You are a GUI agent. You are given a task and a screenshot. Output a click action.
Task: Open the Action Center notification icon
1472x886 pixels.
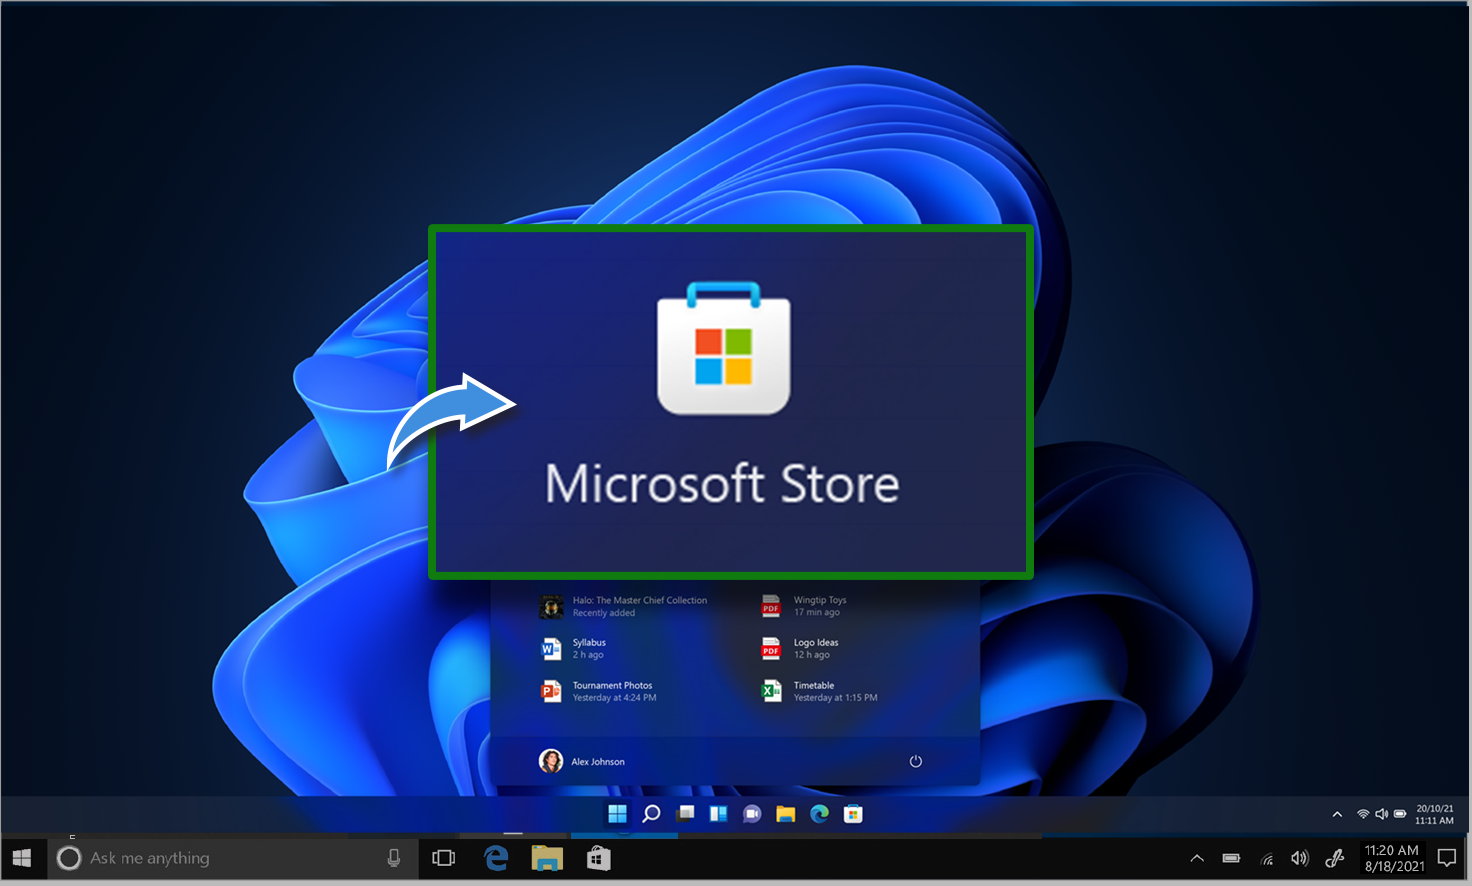coord(1447,858)
